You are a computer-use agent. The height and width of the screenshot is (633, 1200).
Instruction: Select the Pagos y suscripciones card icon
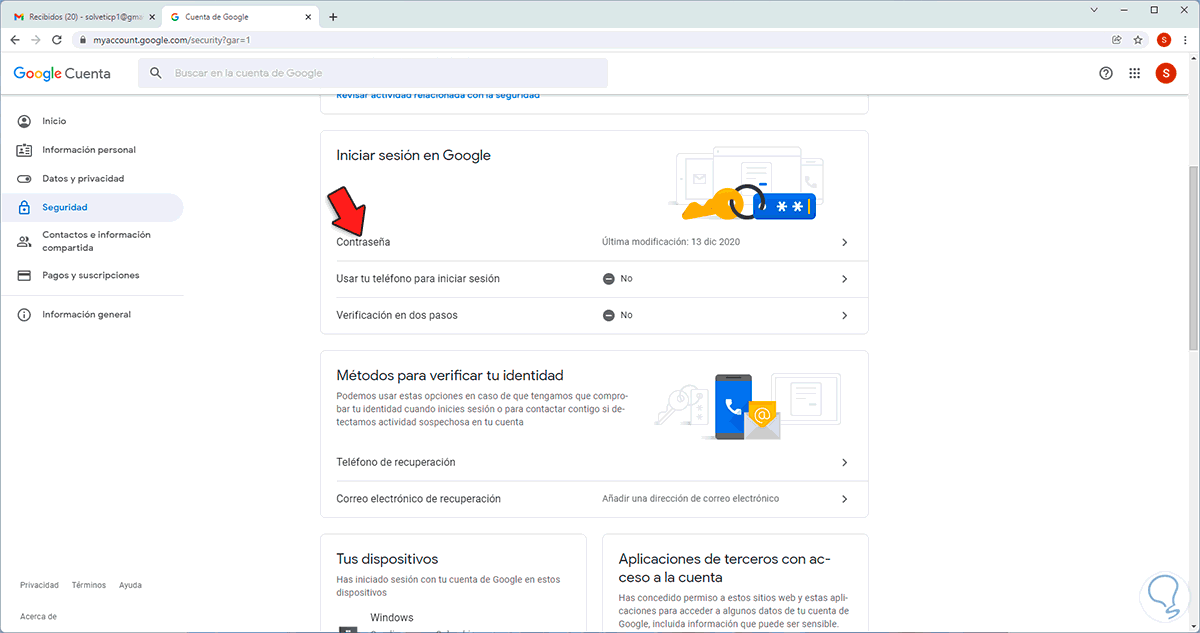tap(24, 275)
